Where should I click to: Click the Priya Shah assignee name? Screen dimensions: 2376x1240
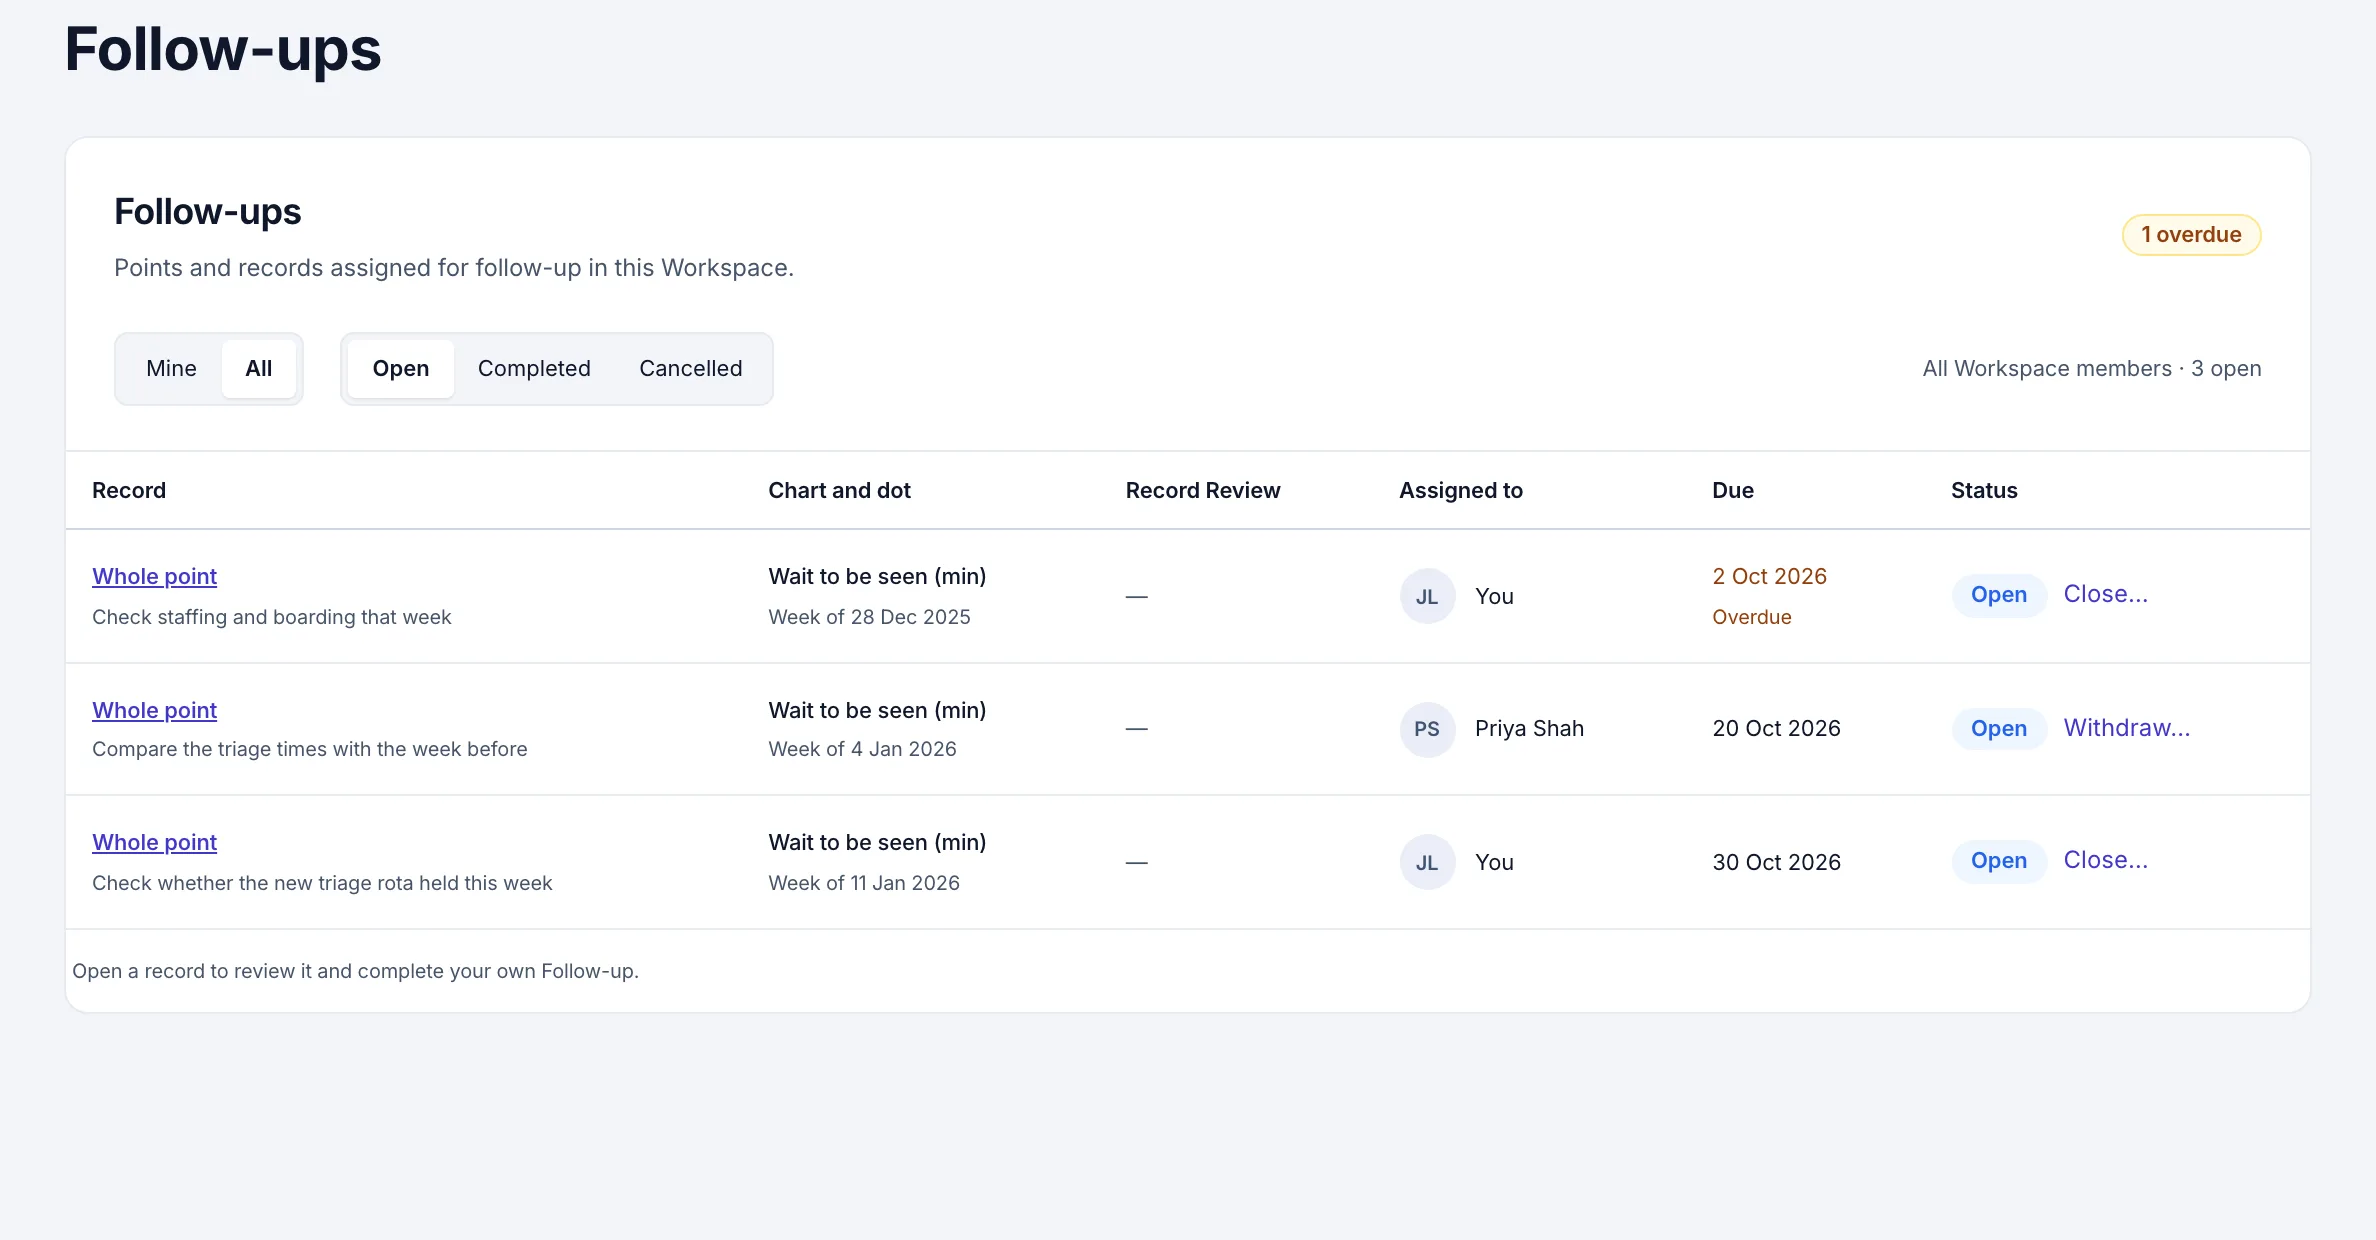[1529, 728]
